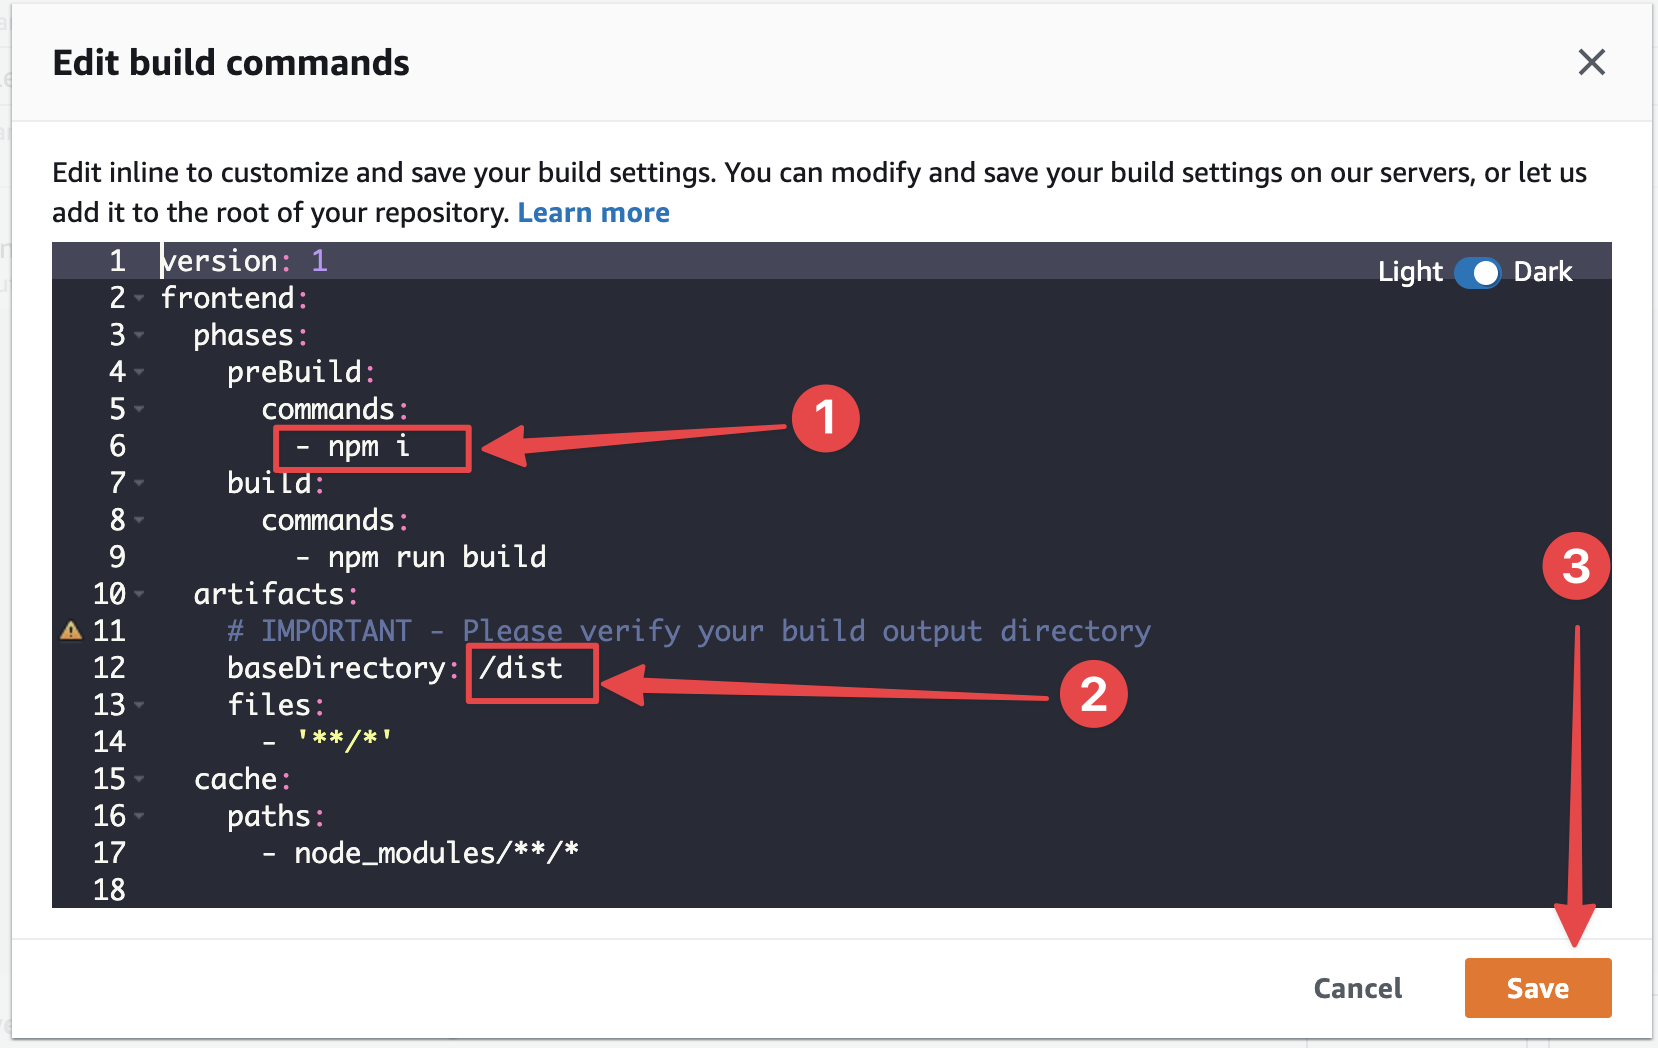Click the Save button
This screenshot has height=1048, width=1658.
tap(1538, 988)
